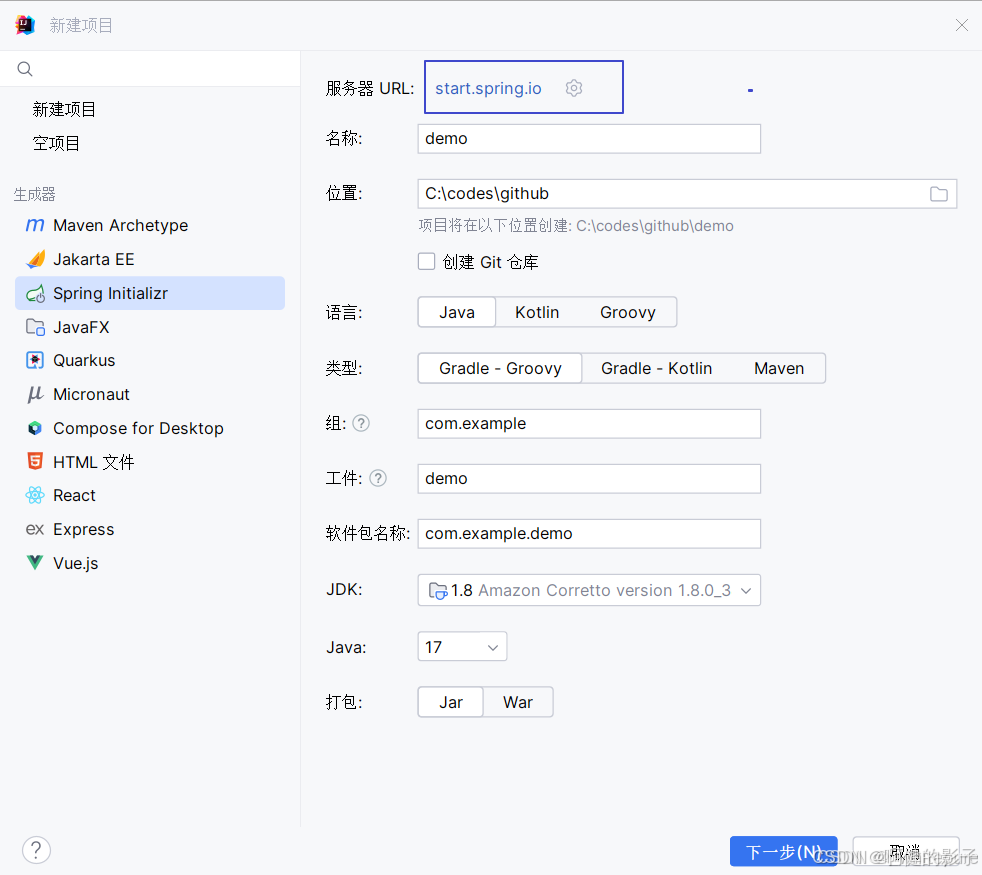Choose Compose for Desktop generator
Screen dimensions: 982x875
click(150, 428)
